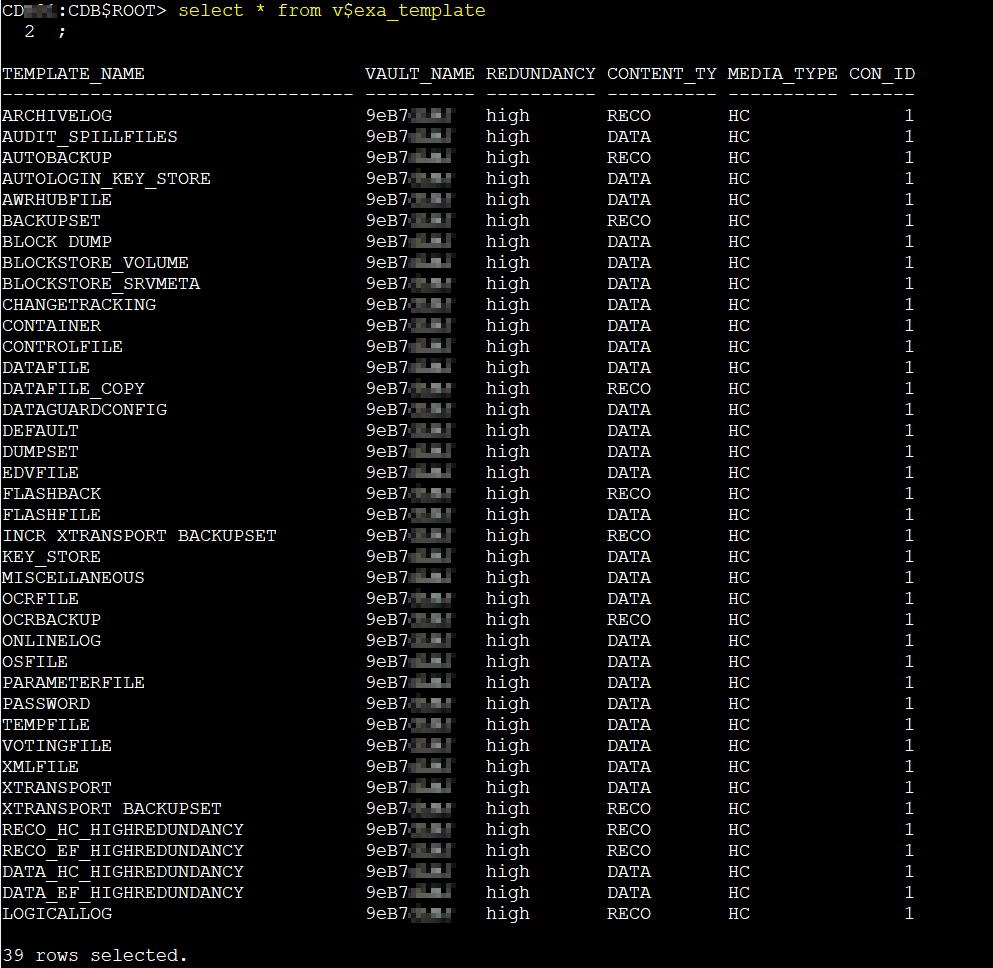Click the VAULT_NAME column header
993x968 pixels.
click(x=420, y=74)
